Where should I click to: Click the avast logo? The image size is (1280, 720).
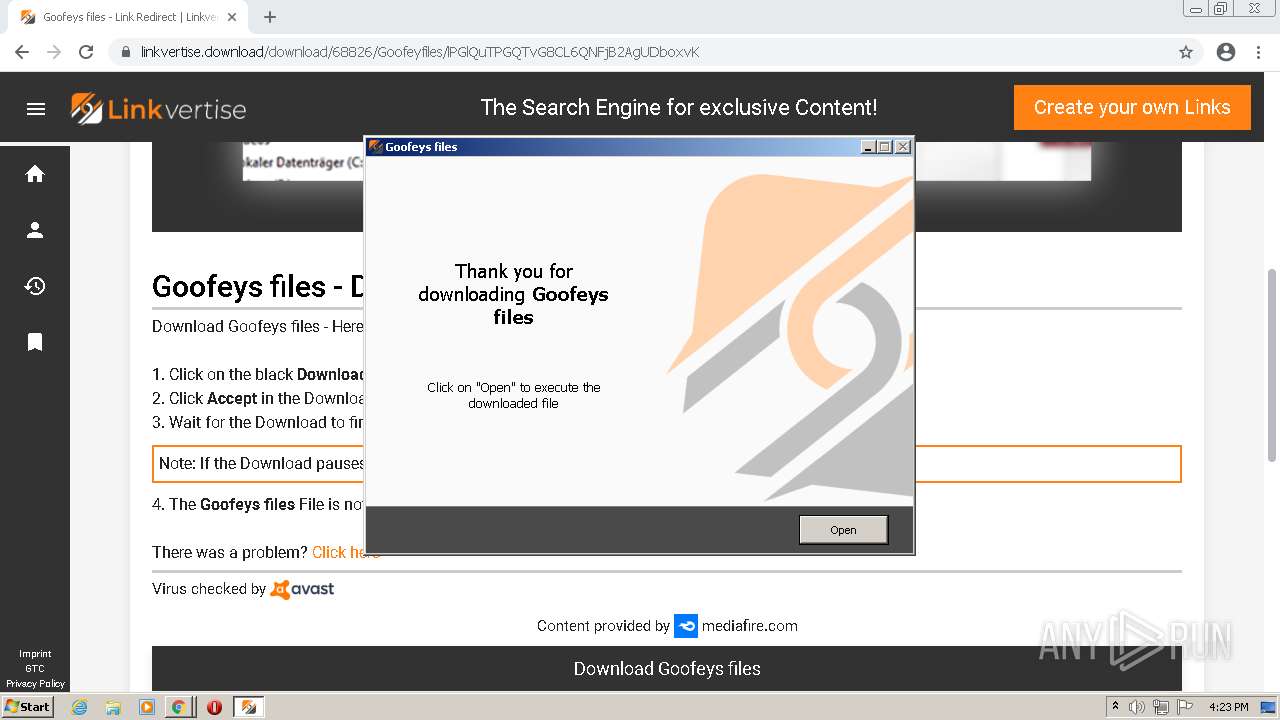click(x=303, y=589)
